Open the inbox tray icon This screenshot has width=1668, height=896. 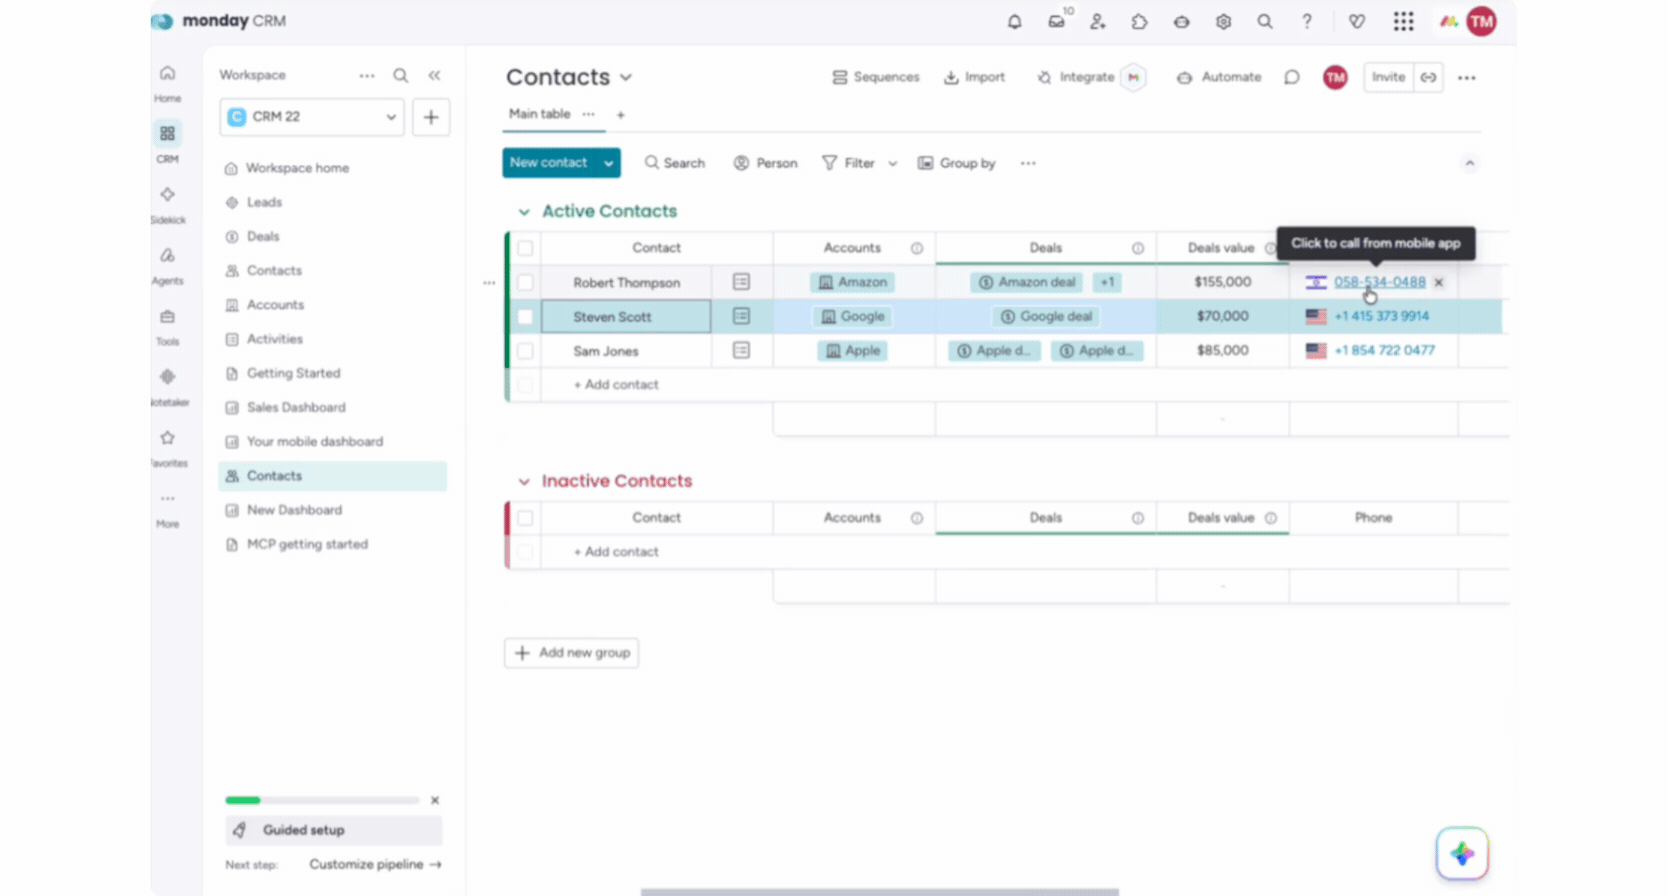pyautogui.click(x=1057, y=21)
